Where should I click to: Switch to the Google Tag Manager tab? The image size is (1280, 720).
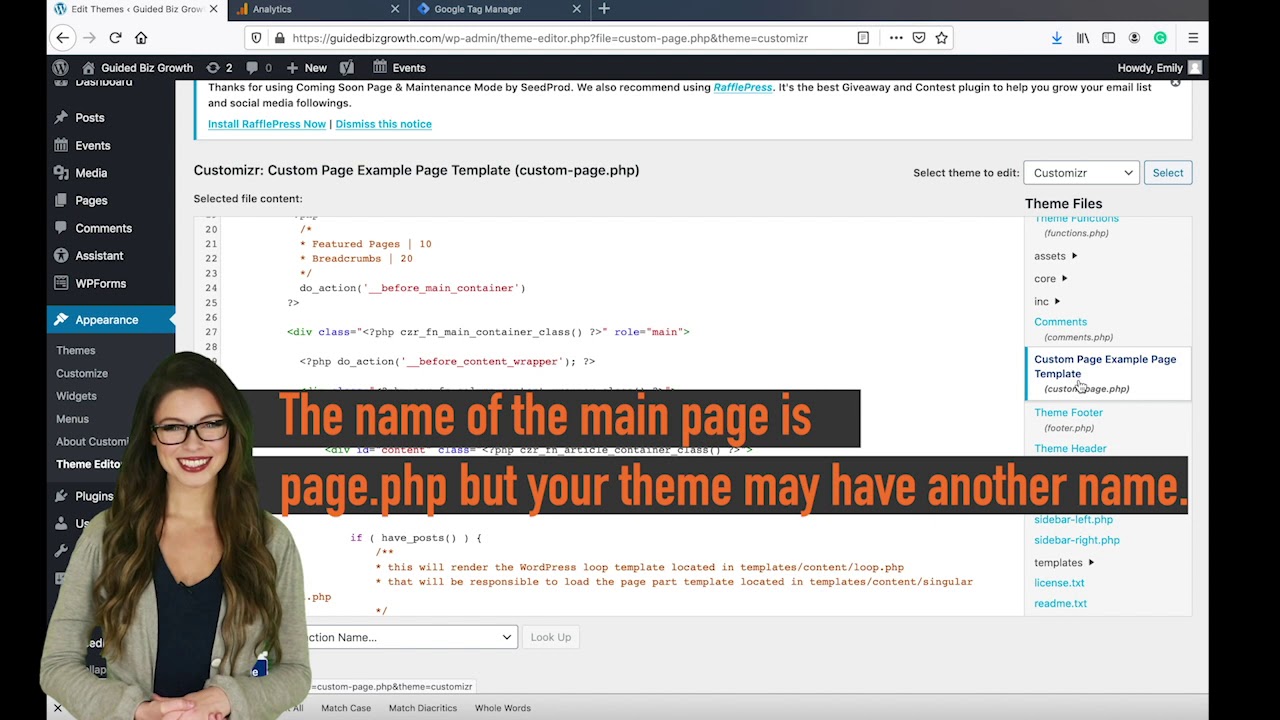coord(498,9)
